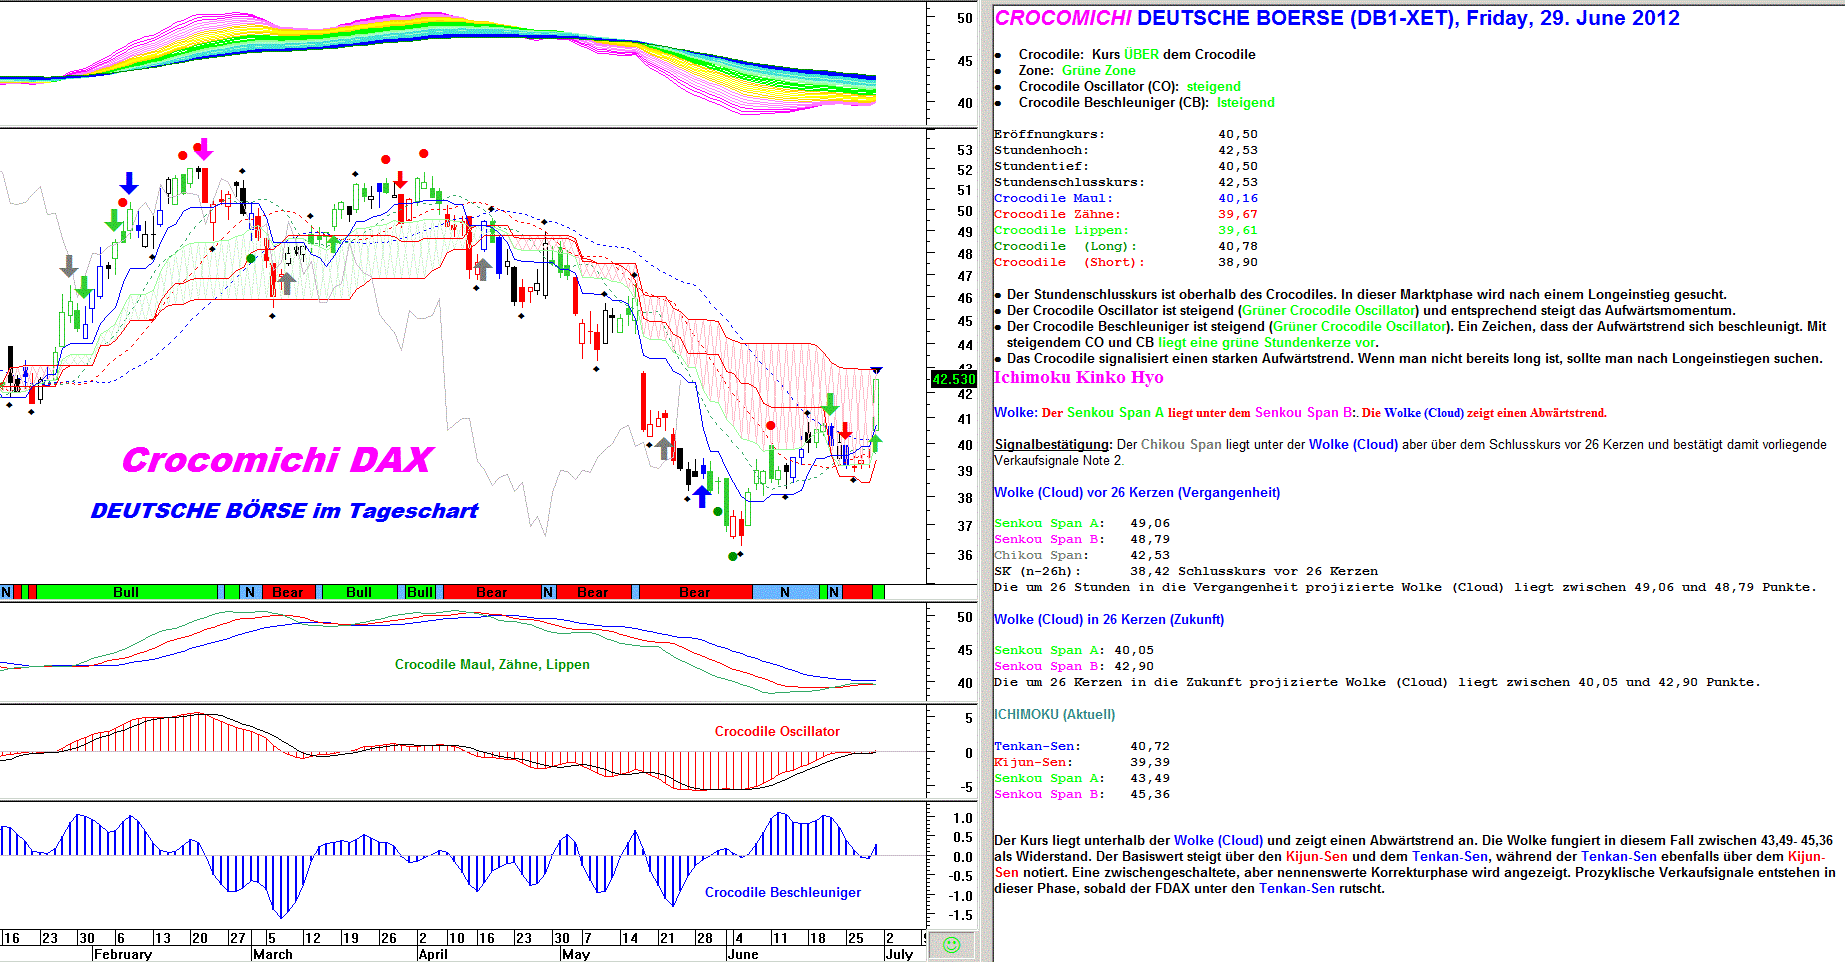1845x962 pixels.
Task: Click the blue up arrow near June low
Action: [702, 495]
